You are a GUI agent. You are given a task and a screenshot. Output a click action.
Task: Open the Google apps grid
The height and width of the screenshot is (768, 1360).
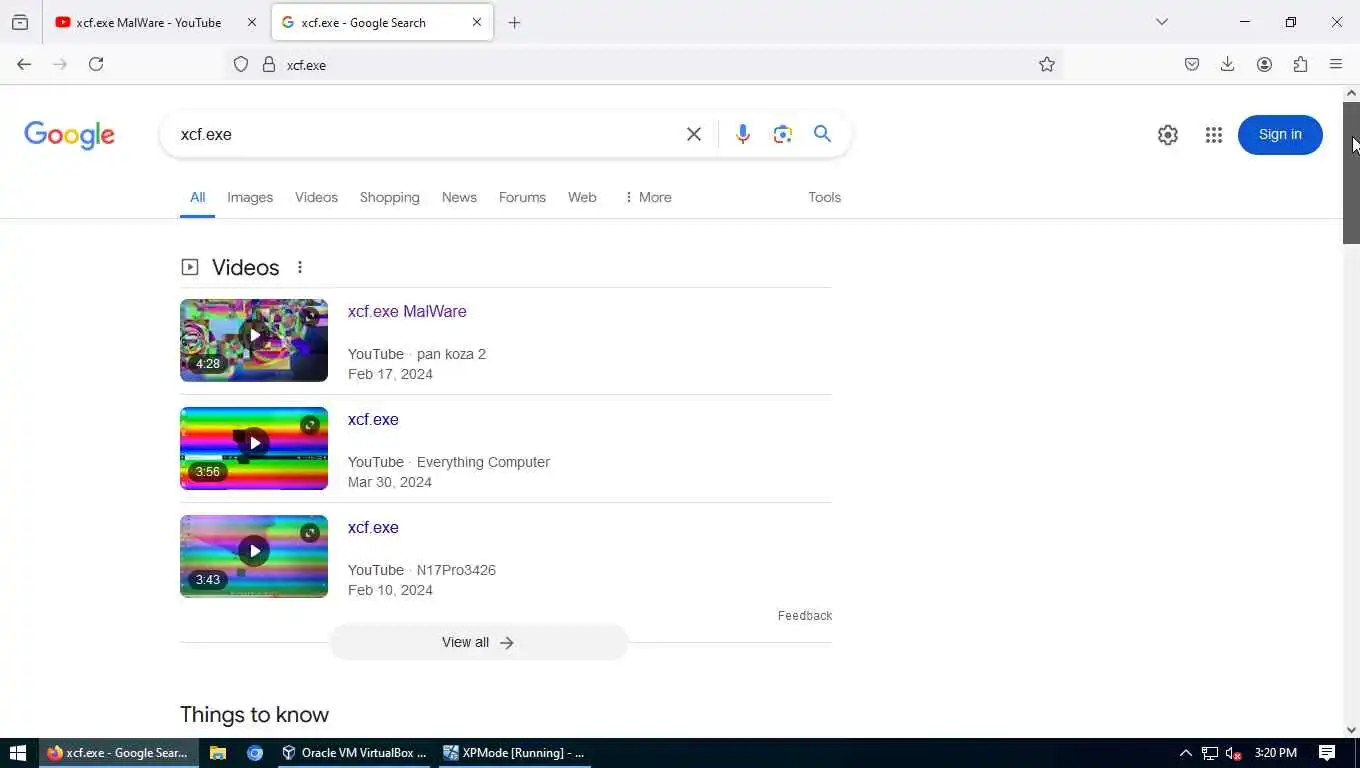[x=1214, y=135]
